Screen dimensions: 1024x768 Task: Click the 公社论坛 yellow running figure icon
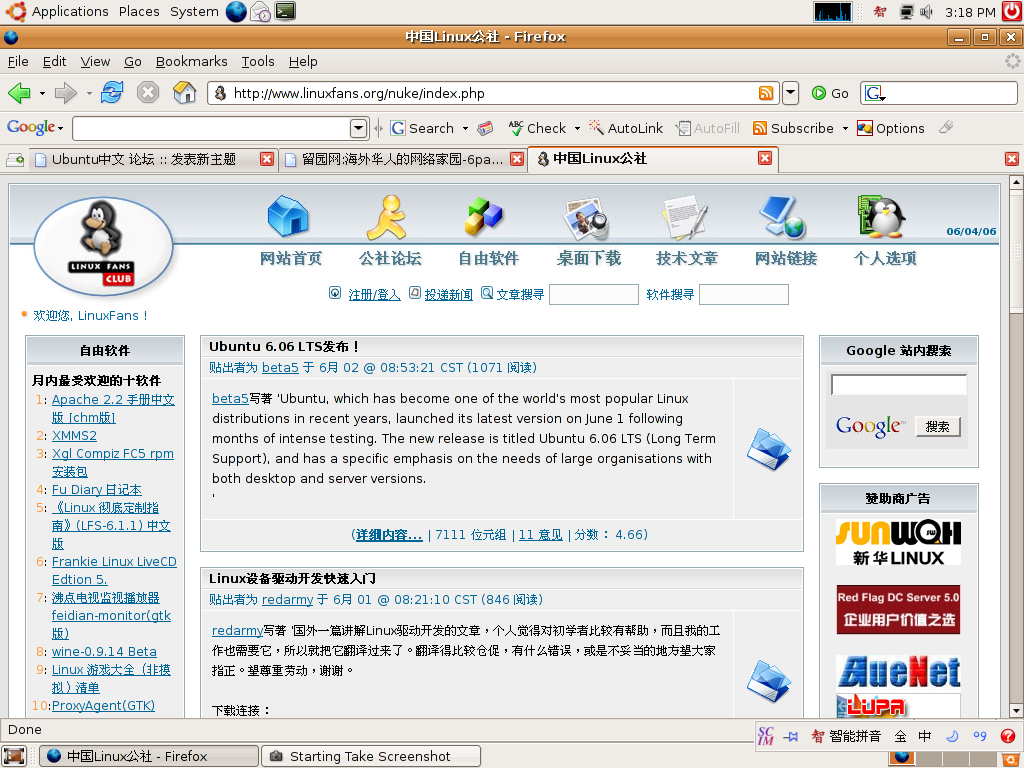[387, 217]
